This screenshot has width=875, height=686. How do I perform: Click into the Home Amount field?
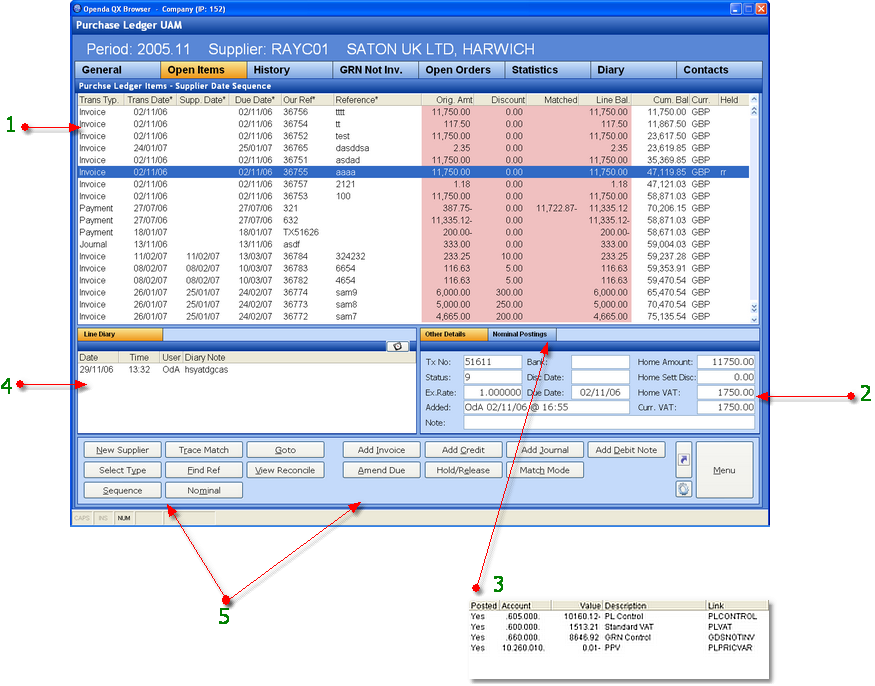[726, 362]
